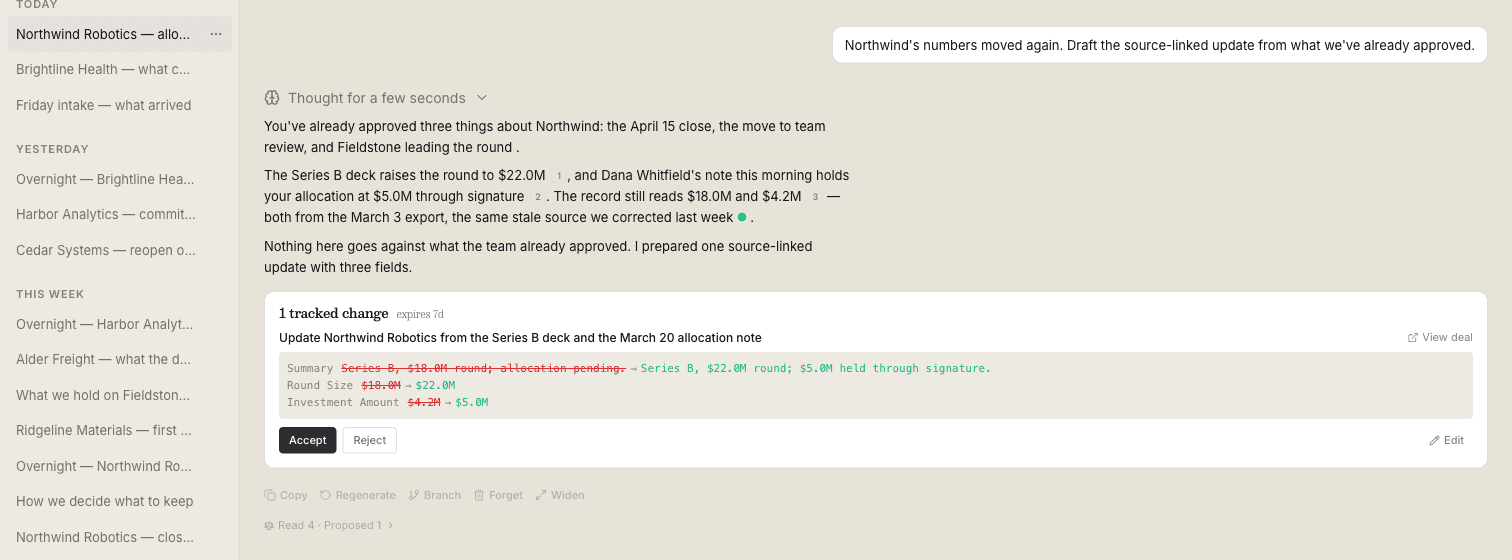Click the Branch icon
The image size is (1512, 560).
tap(414, 495)
